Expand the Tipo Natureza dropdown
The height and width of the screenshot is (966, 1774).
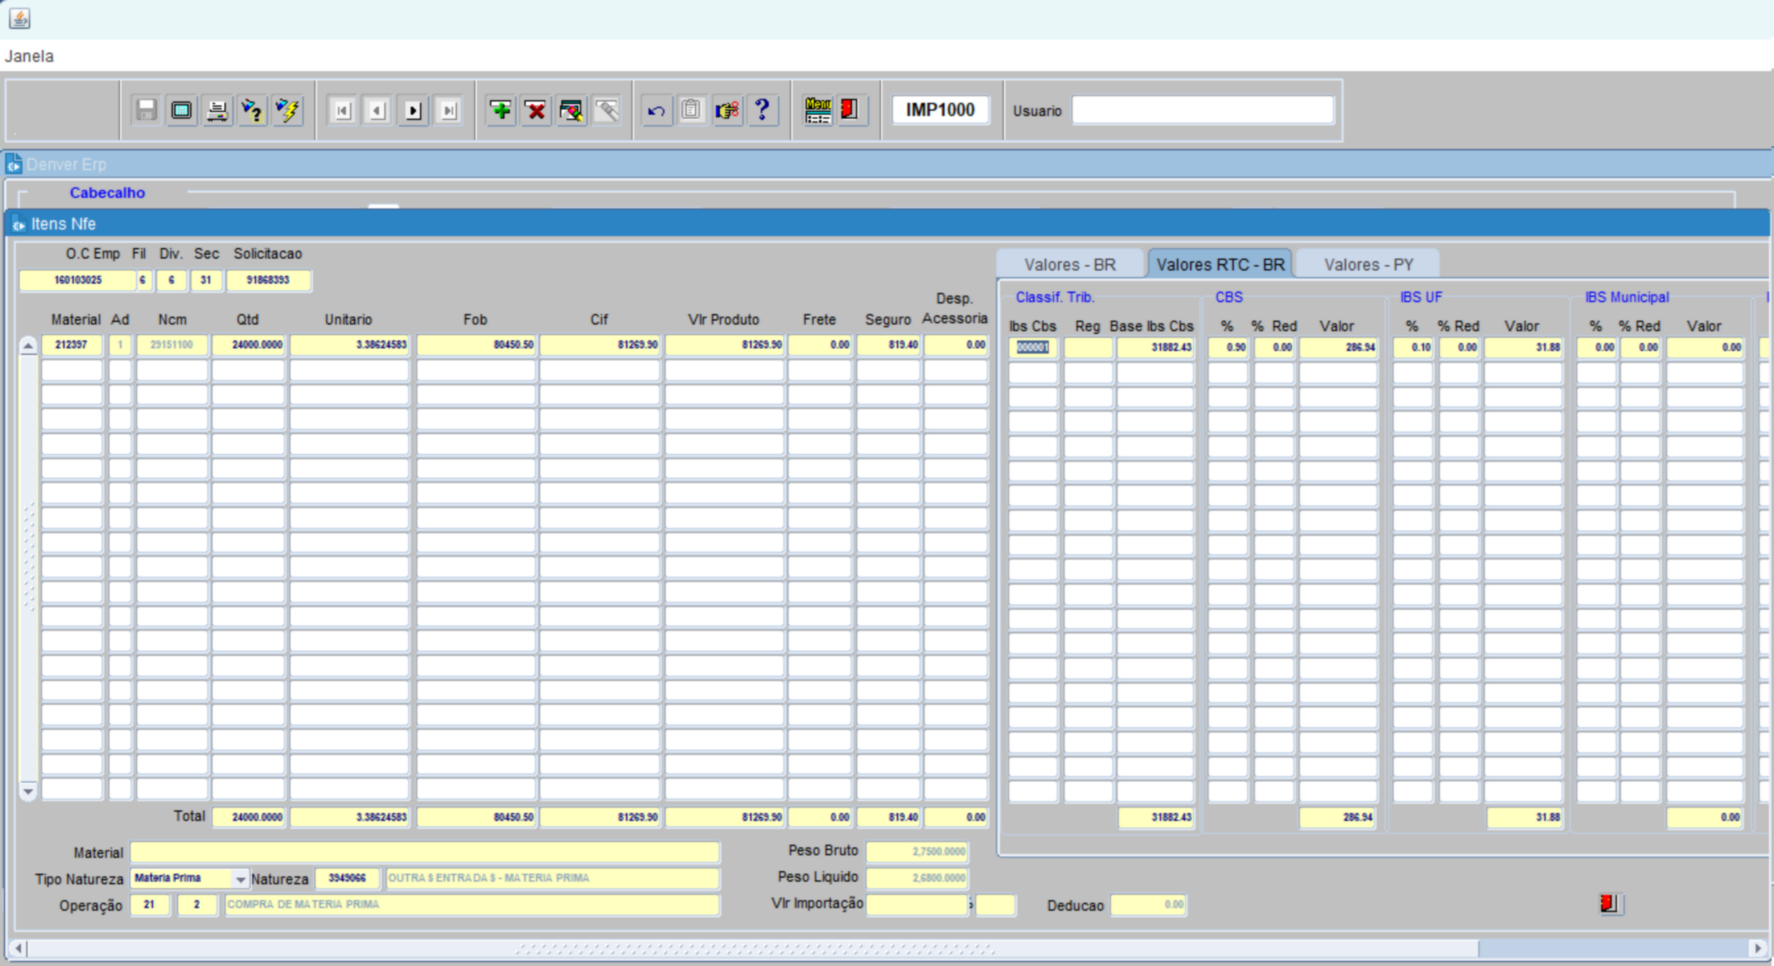coord(240,879)
